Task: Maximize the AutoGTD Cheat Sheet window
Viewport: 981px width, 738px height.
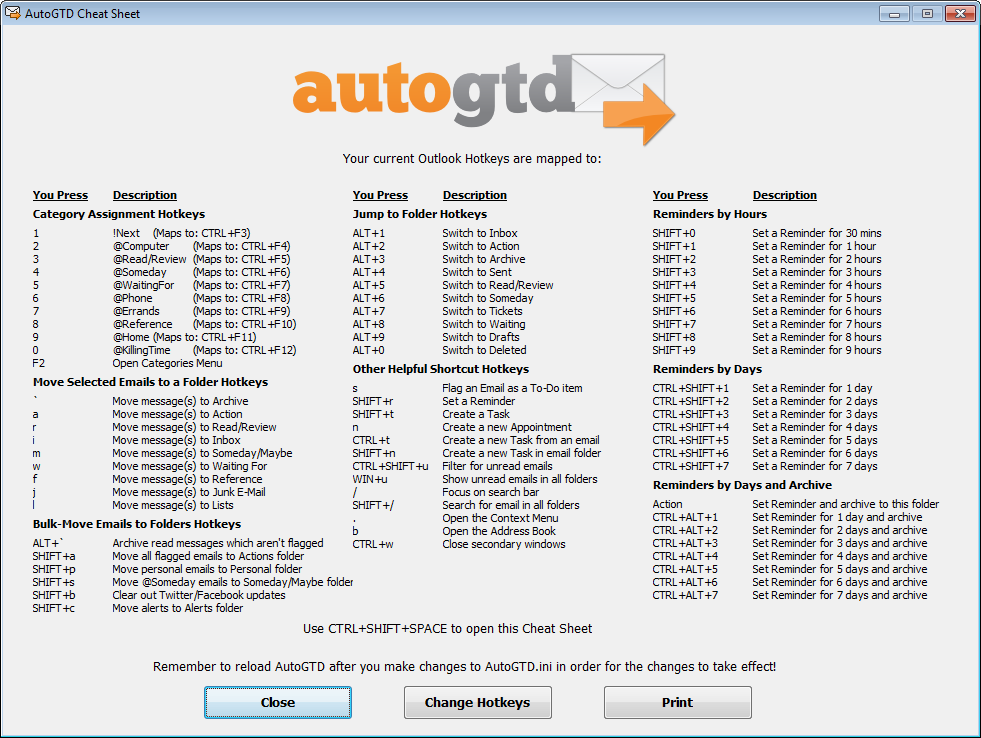Action: 927,13
